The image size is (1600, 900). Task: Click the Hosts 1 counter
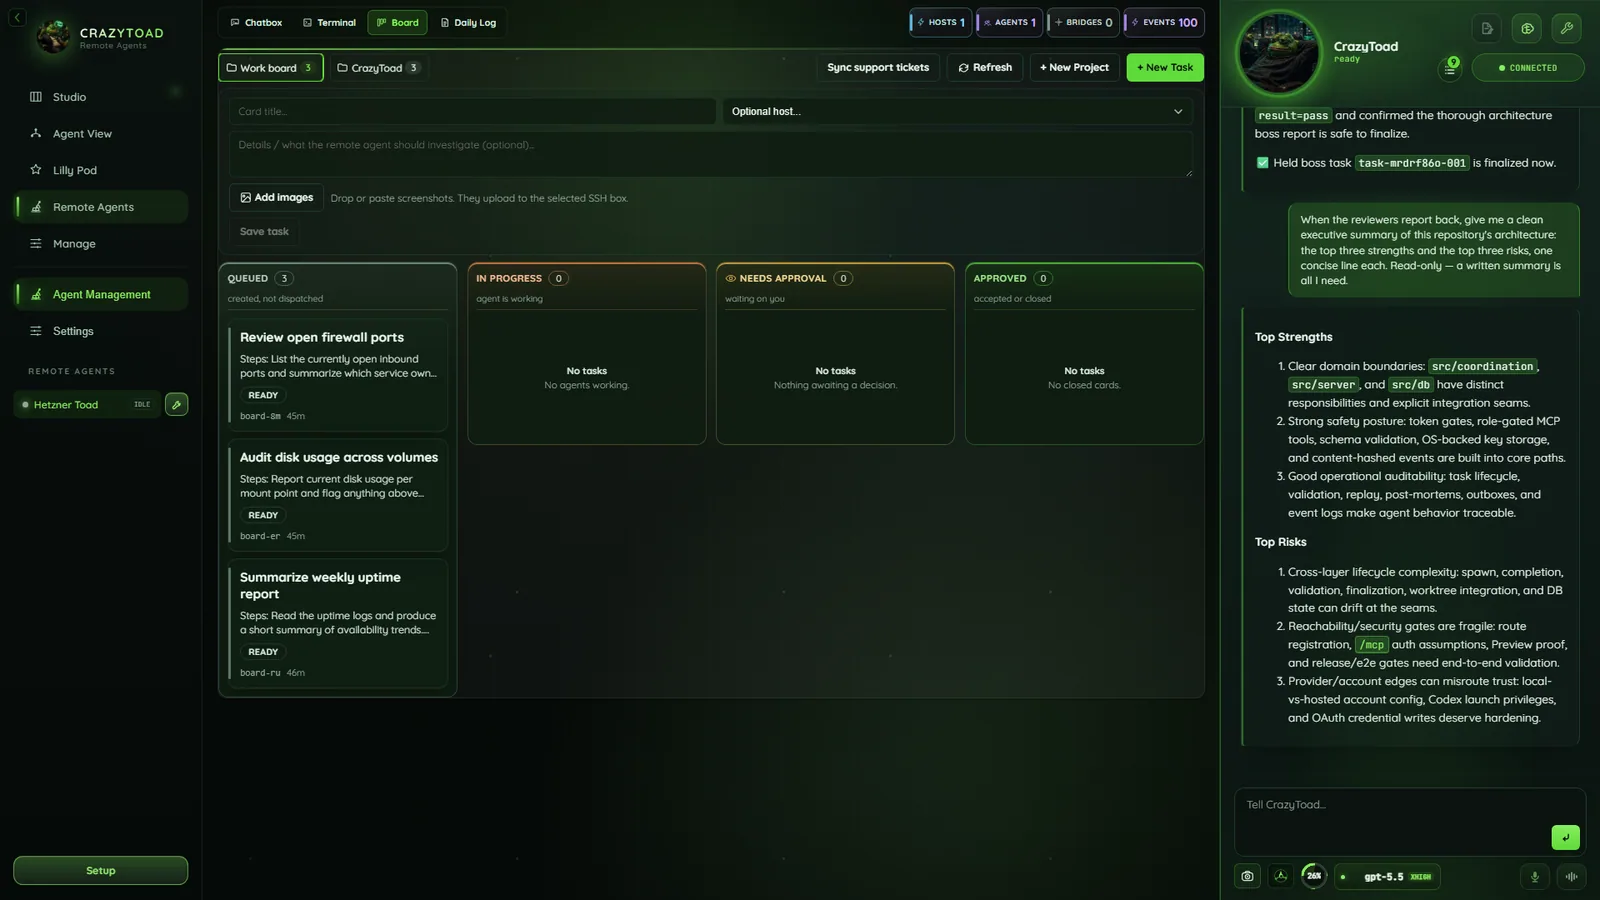click(x=941, y=22)
